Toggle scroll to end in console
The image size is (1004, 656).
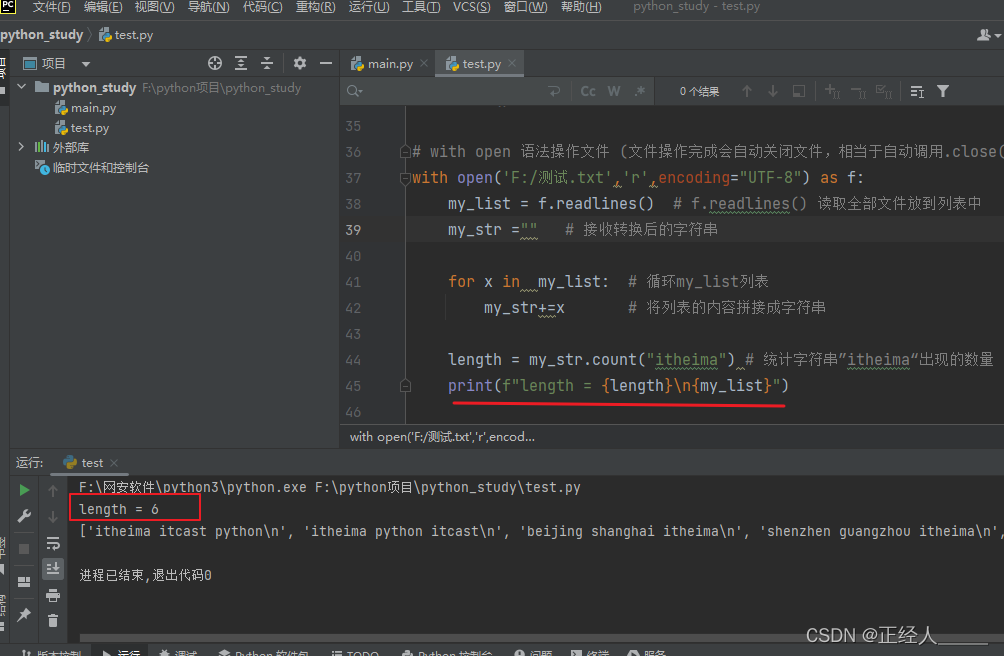[53, 567]
